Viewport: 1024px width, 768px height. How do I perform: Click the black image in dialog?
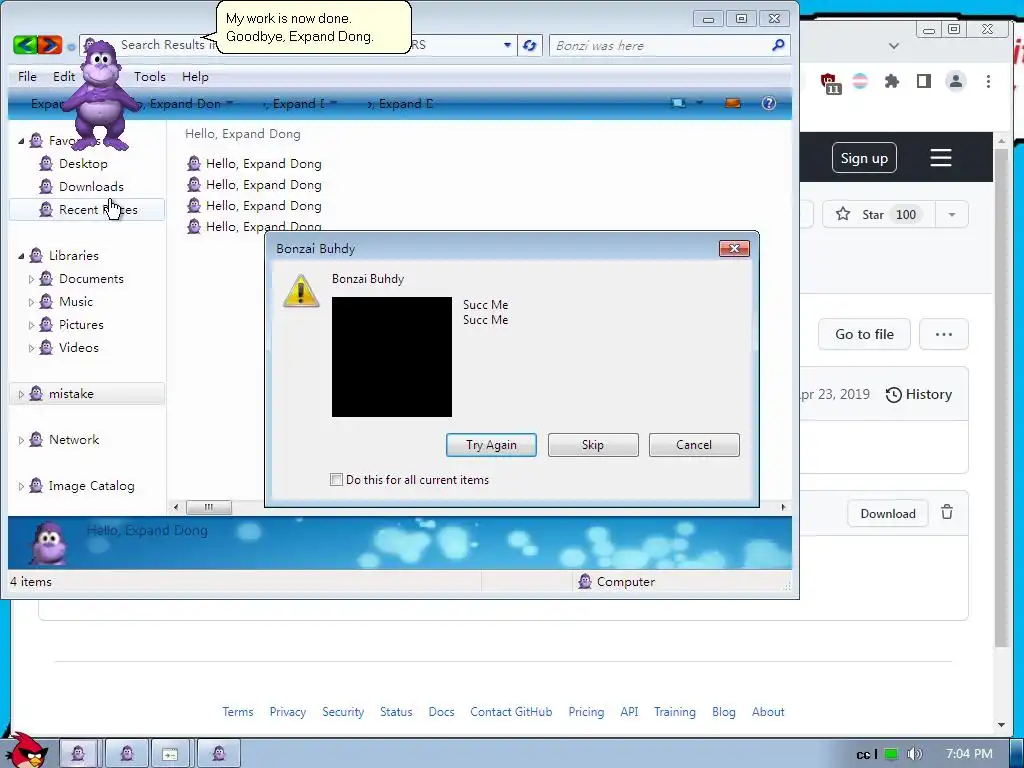pyautogui.click(x=392, y=357)
